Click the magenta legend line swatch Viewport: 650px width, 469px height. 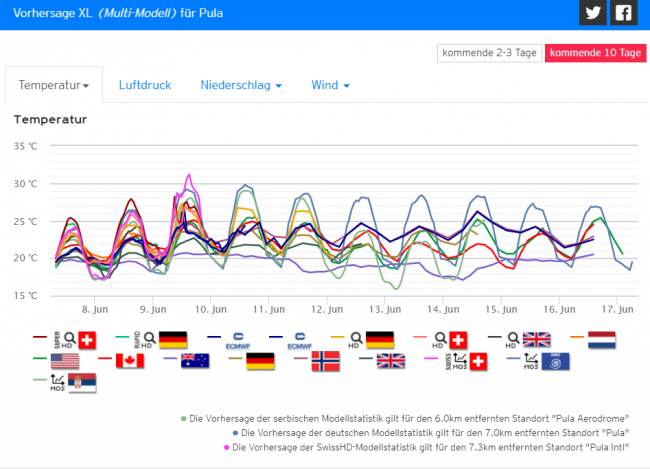pyautogui.click(x=431, y=358)
